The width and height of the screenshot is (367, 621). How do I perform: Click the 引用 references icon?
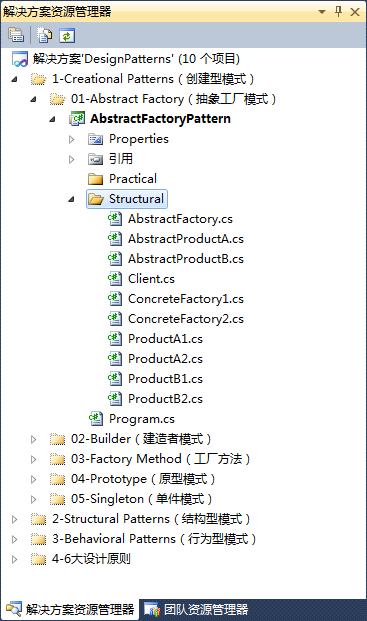point(95,159)
